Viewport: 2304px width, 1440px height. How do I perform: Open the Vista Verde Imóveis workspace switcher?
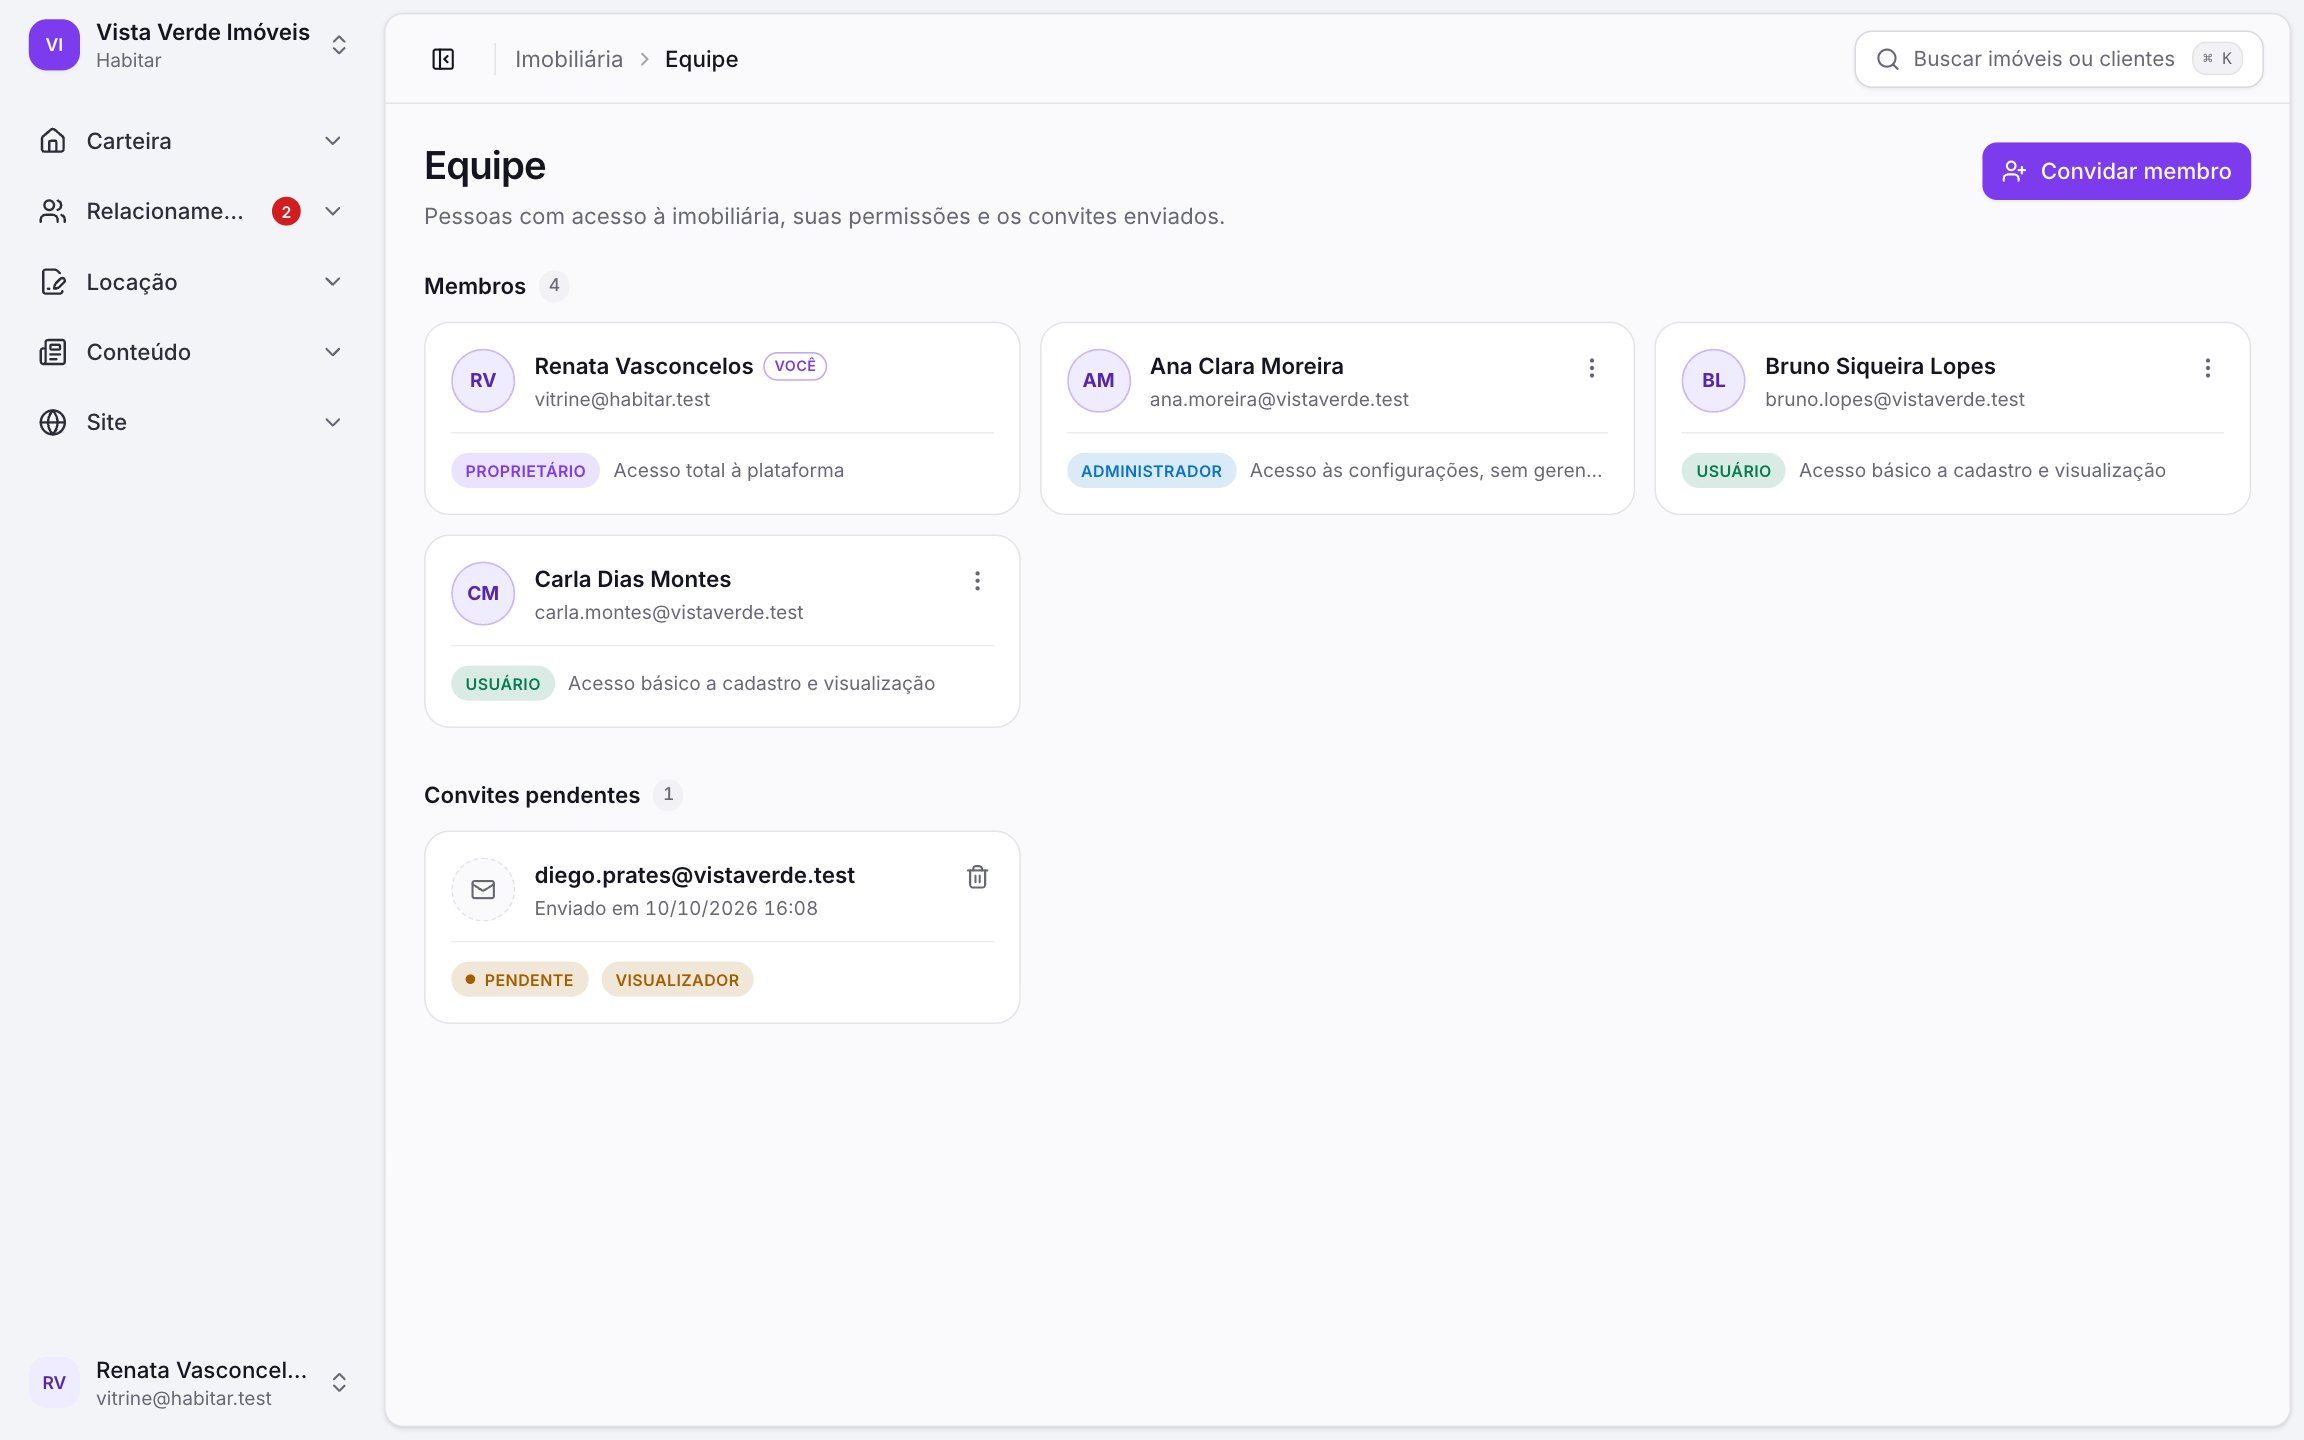pyautogui.click(x=190, y=45)
